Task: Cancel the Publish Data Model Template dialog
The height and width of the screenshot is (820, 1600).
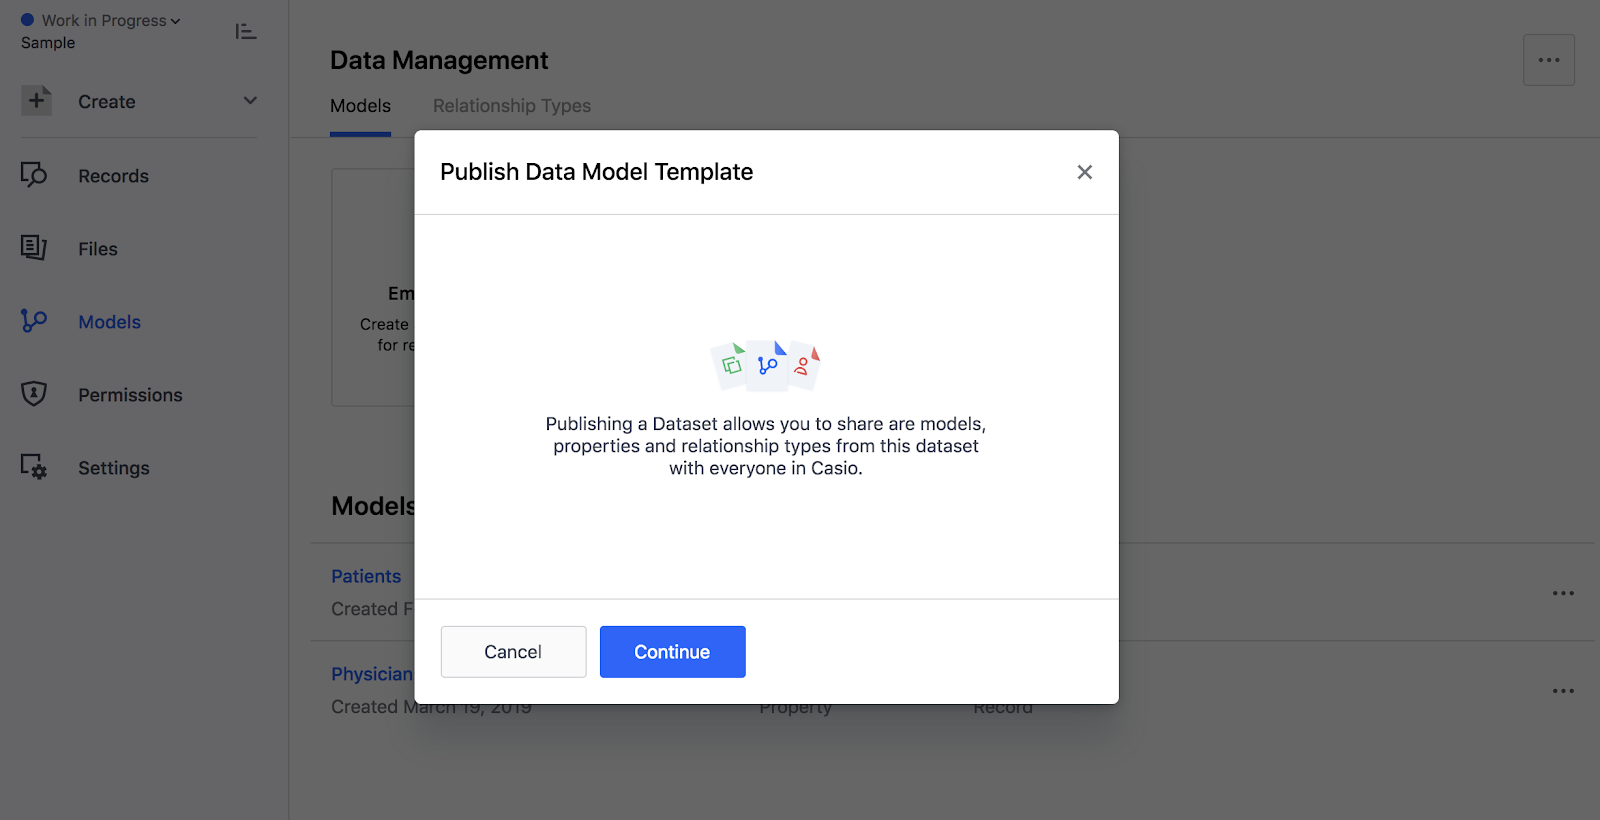Action: (x=513, y=652)
